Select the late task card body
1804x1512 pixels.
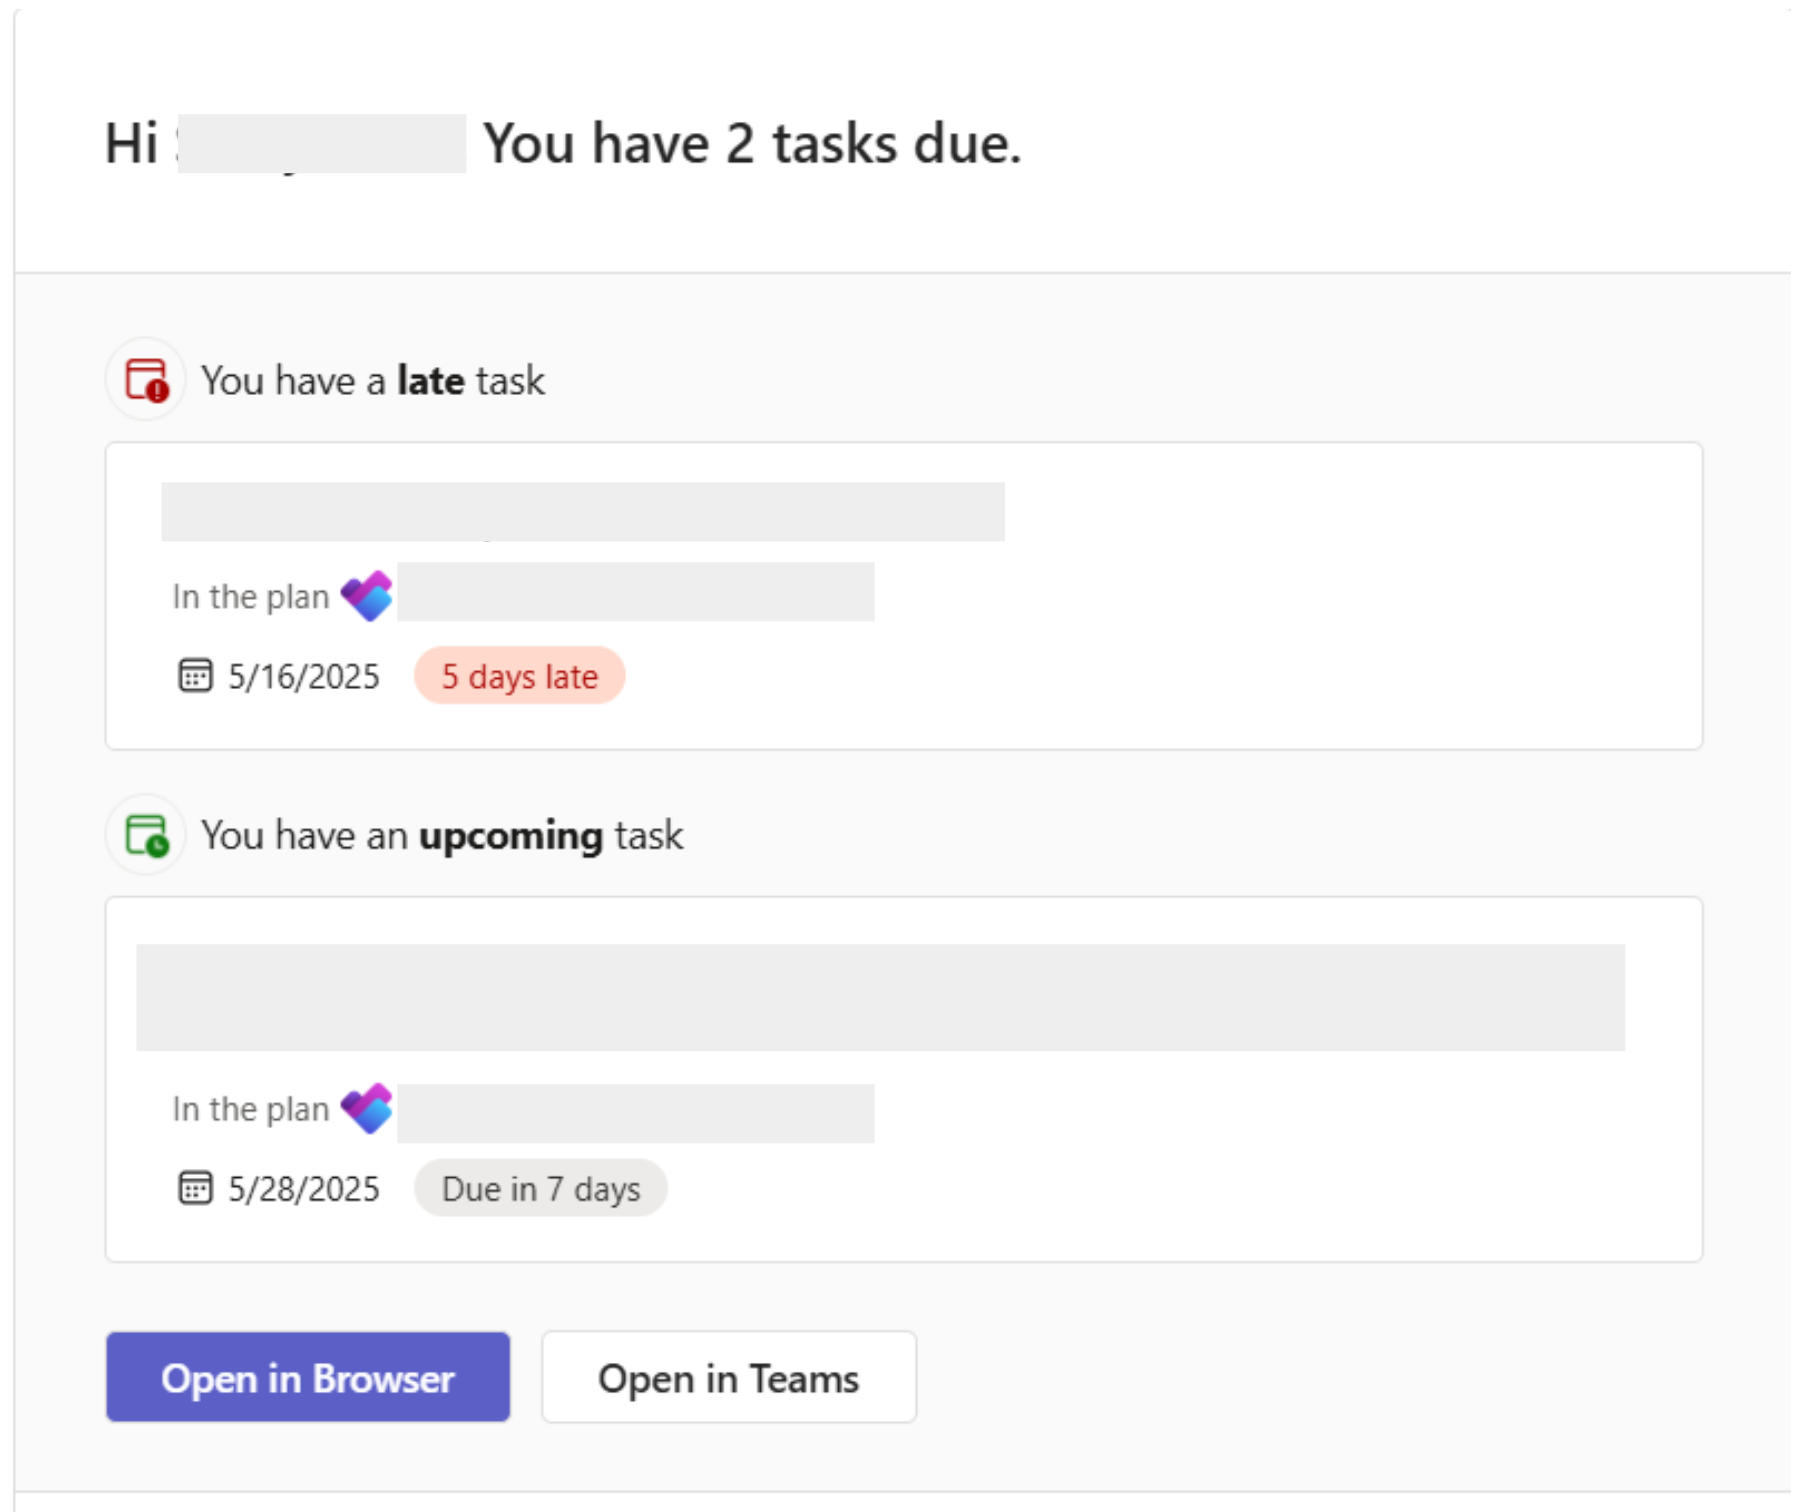[x=904, y=596]
